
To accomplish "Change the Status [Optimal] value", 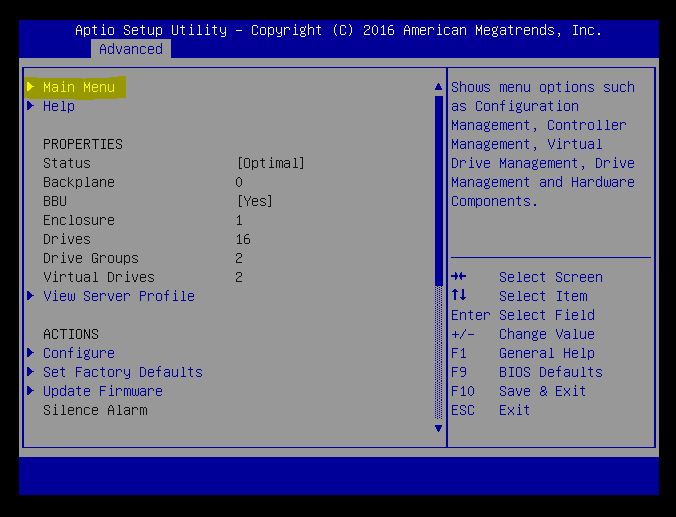I will (271, 163).
